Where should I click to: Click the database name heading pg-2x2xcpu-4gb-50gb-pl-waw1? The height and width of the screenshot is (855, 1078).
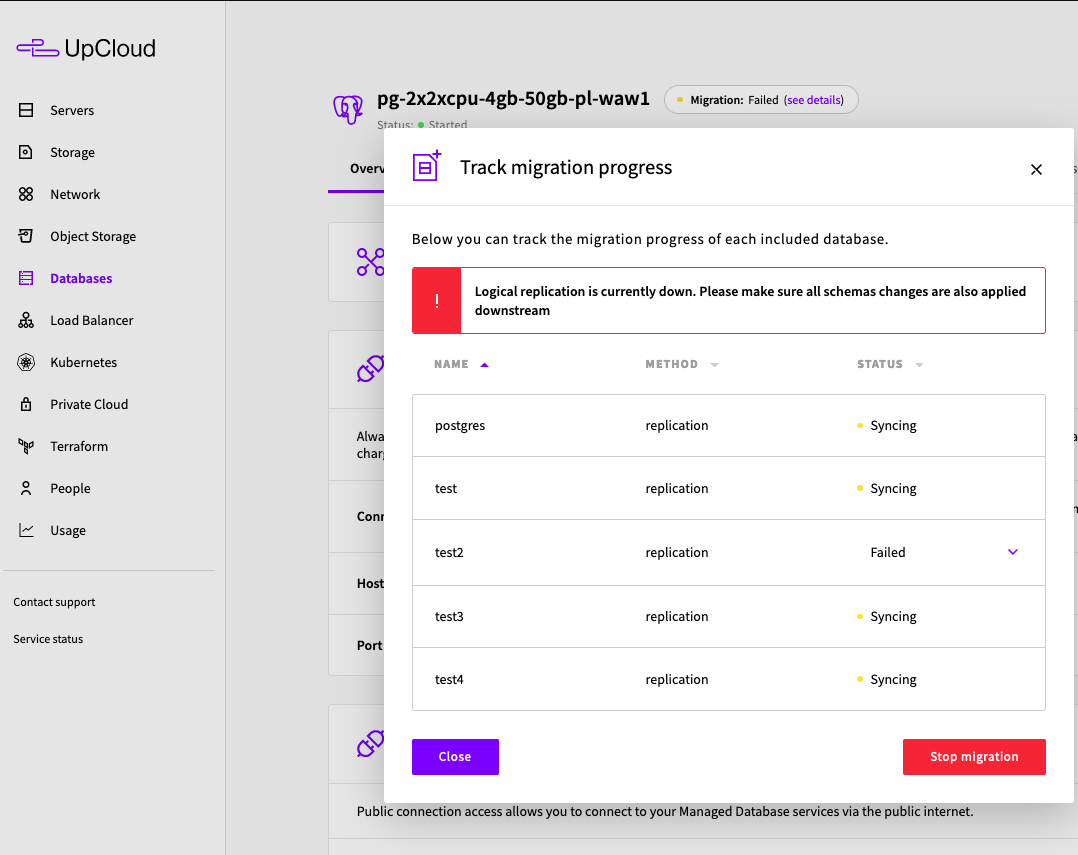click(513, 98)
